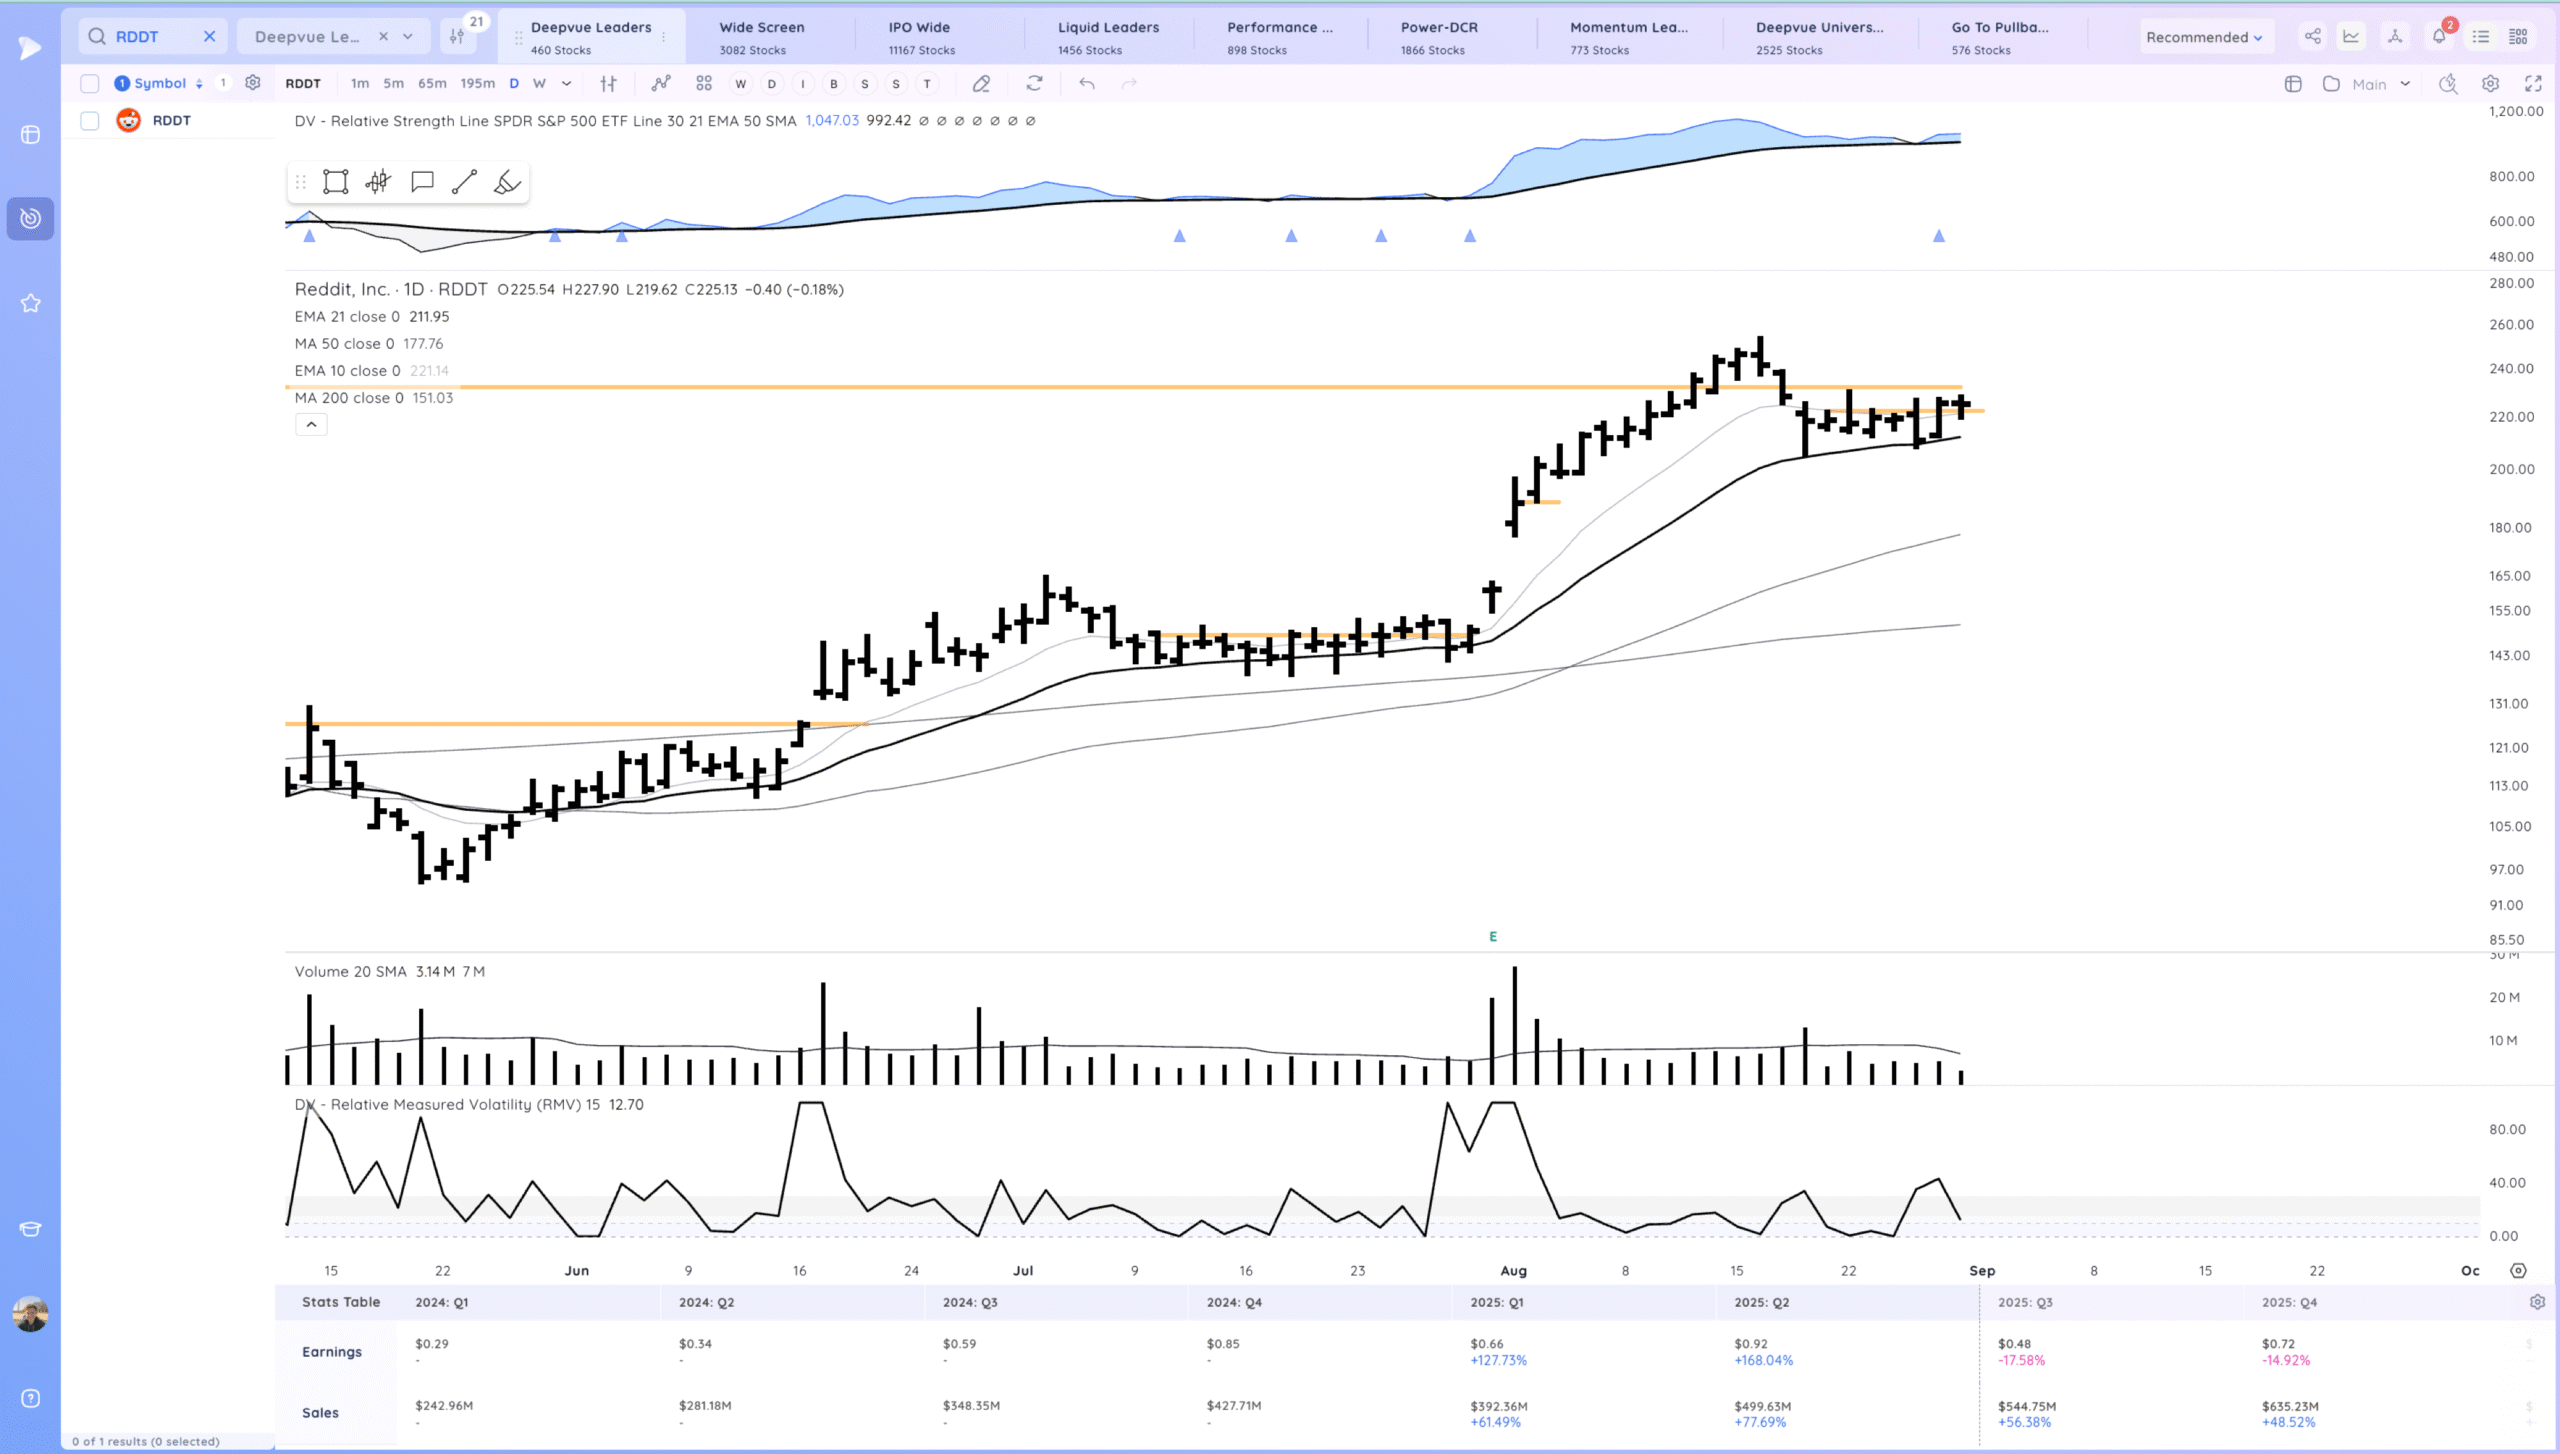Select the candlestick measure tool
2560x1454 pixels.
pos(378,182)
